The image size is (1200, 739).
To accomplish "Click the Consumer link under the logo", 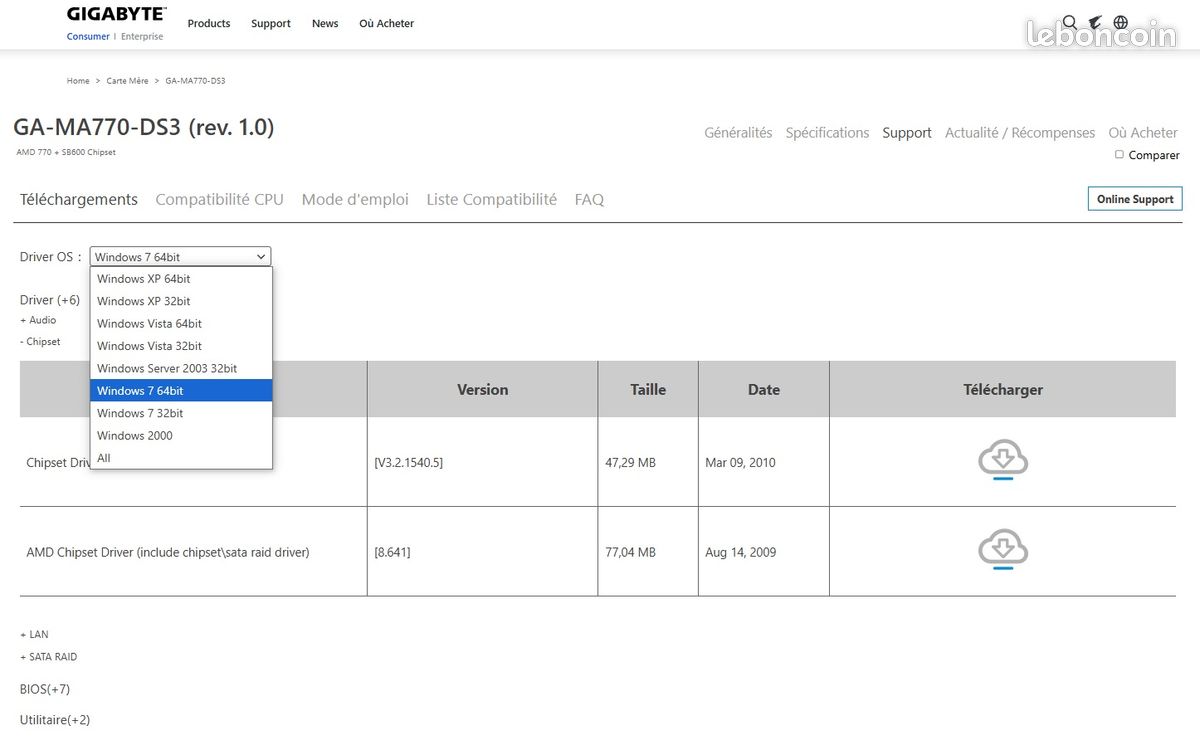I will pos(88,36).
